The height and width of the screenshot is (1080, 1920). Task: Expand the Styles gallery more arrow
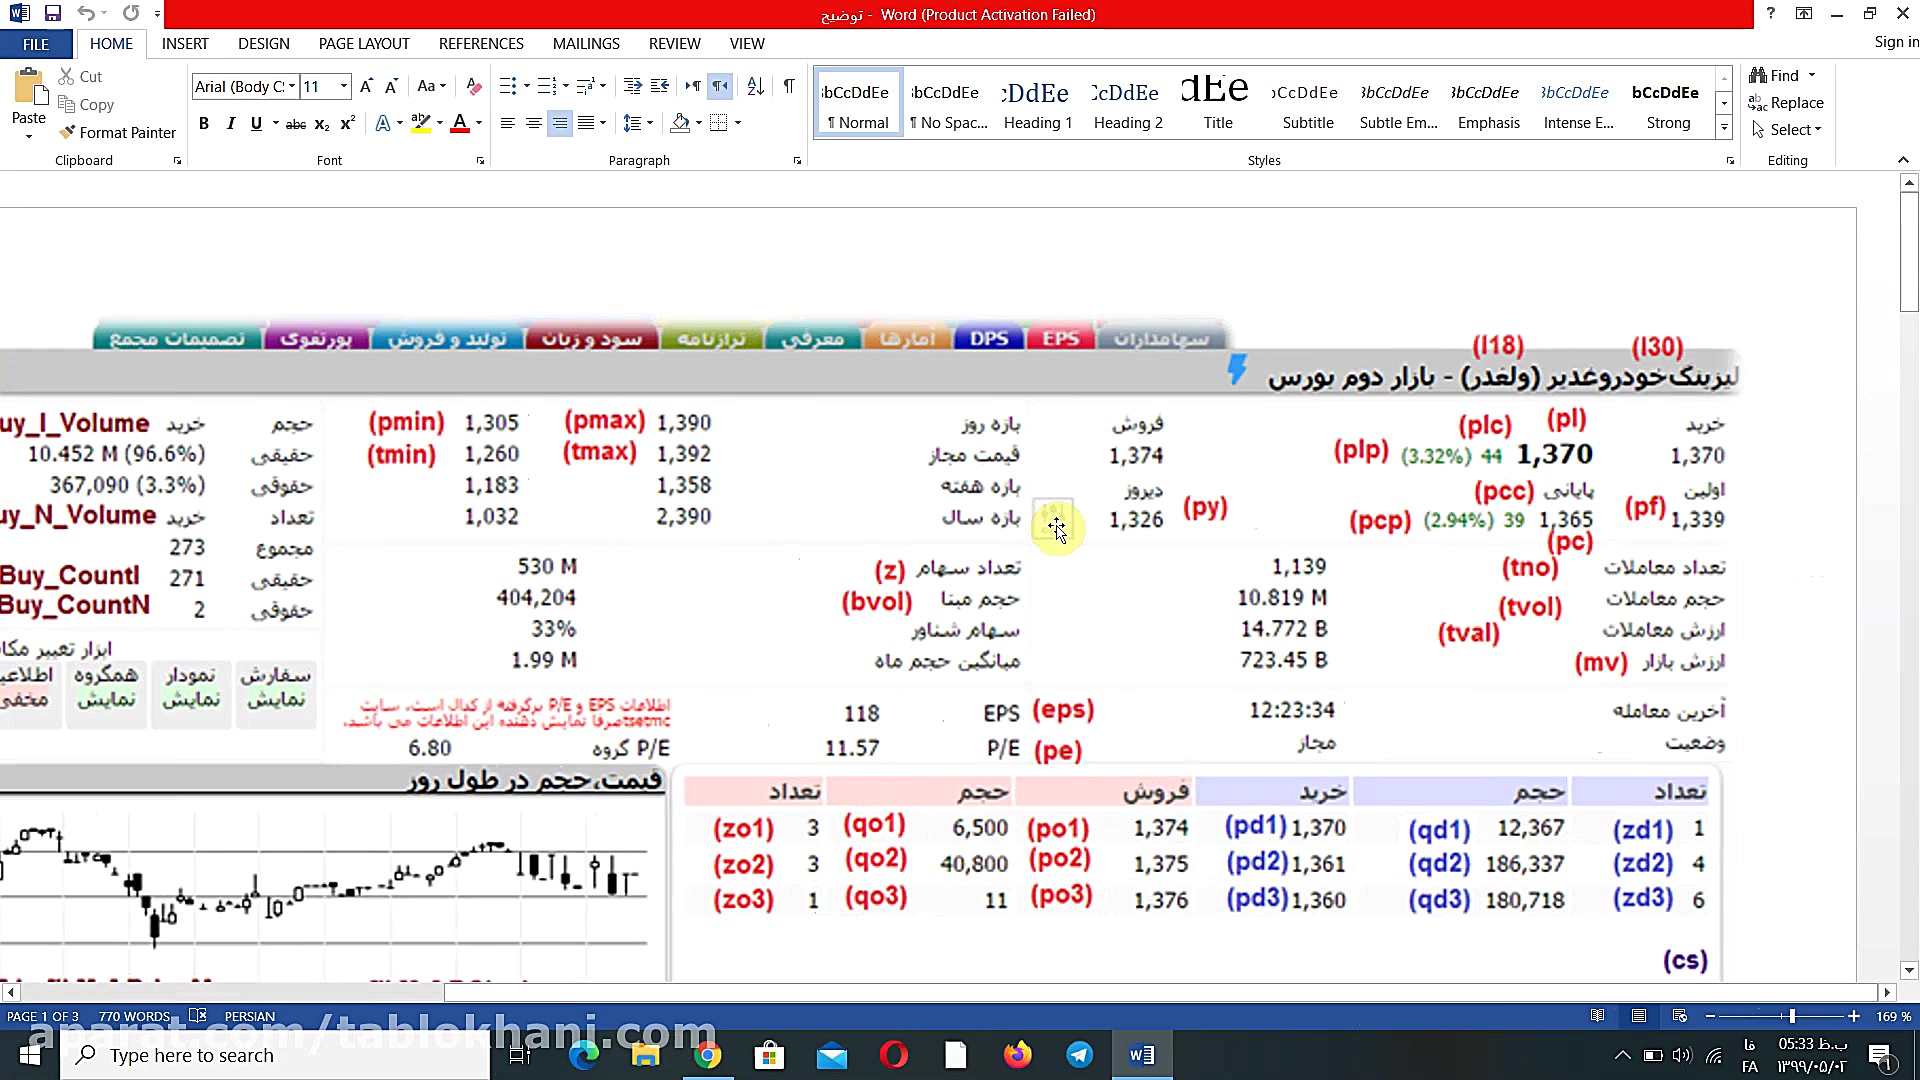(1724, 128)
